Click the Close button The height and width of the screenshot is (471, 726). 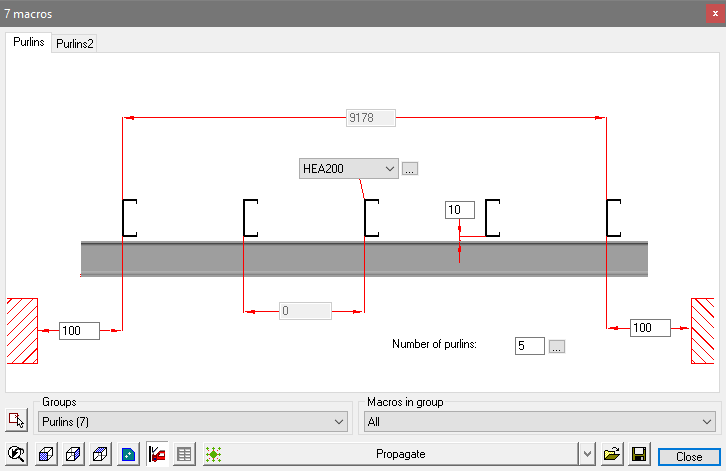688,455
